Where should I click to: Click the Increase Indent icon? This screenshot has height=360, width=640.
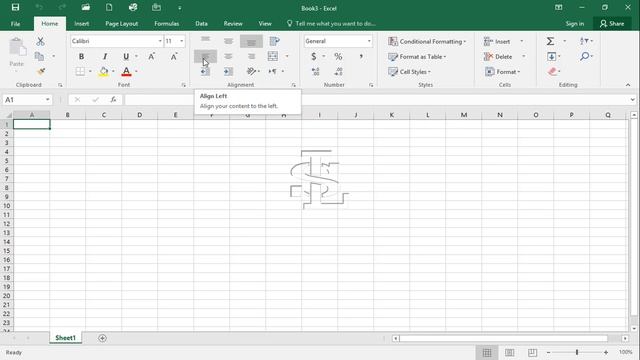pos(228,71)
